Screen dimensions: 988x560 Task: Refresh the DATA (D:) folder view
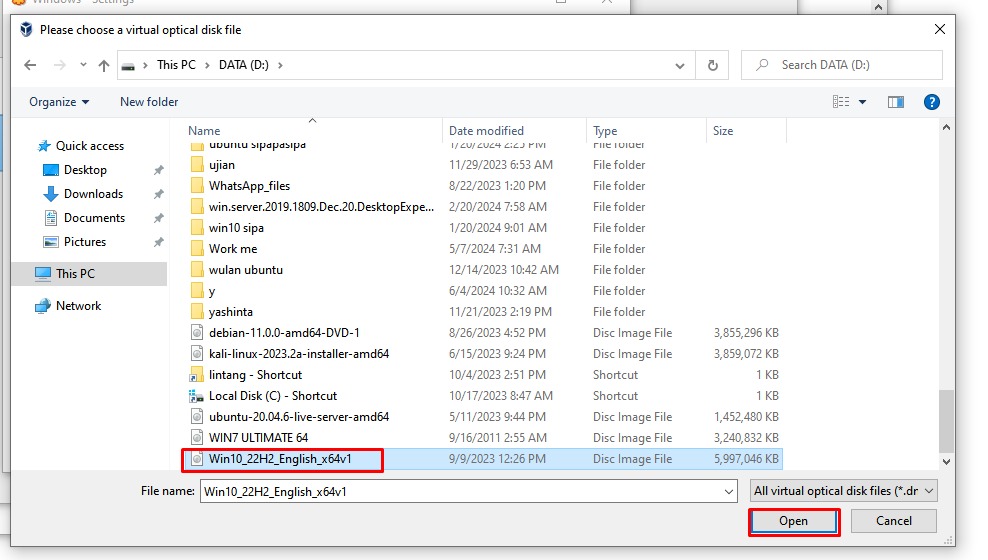pyautogui.click(x=713, y=66)
